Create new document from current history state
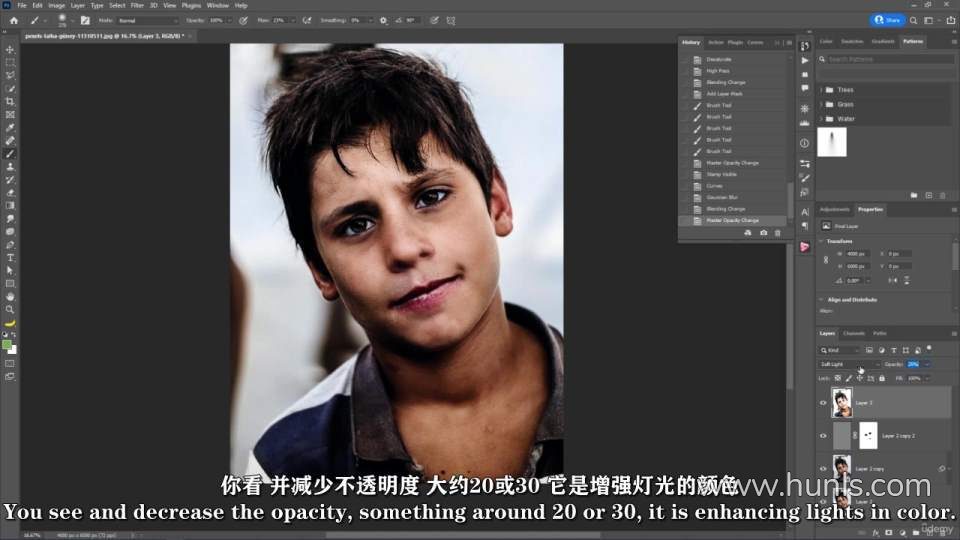This screenshot has height=540, width=960. (748, 233)
